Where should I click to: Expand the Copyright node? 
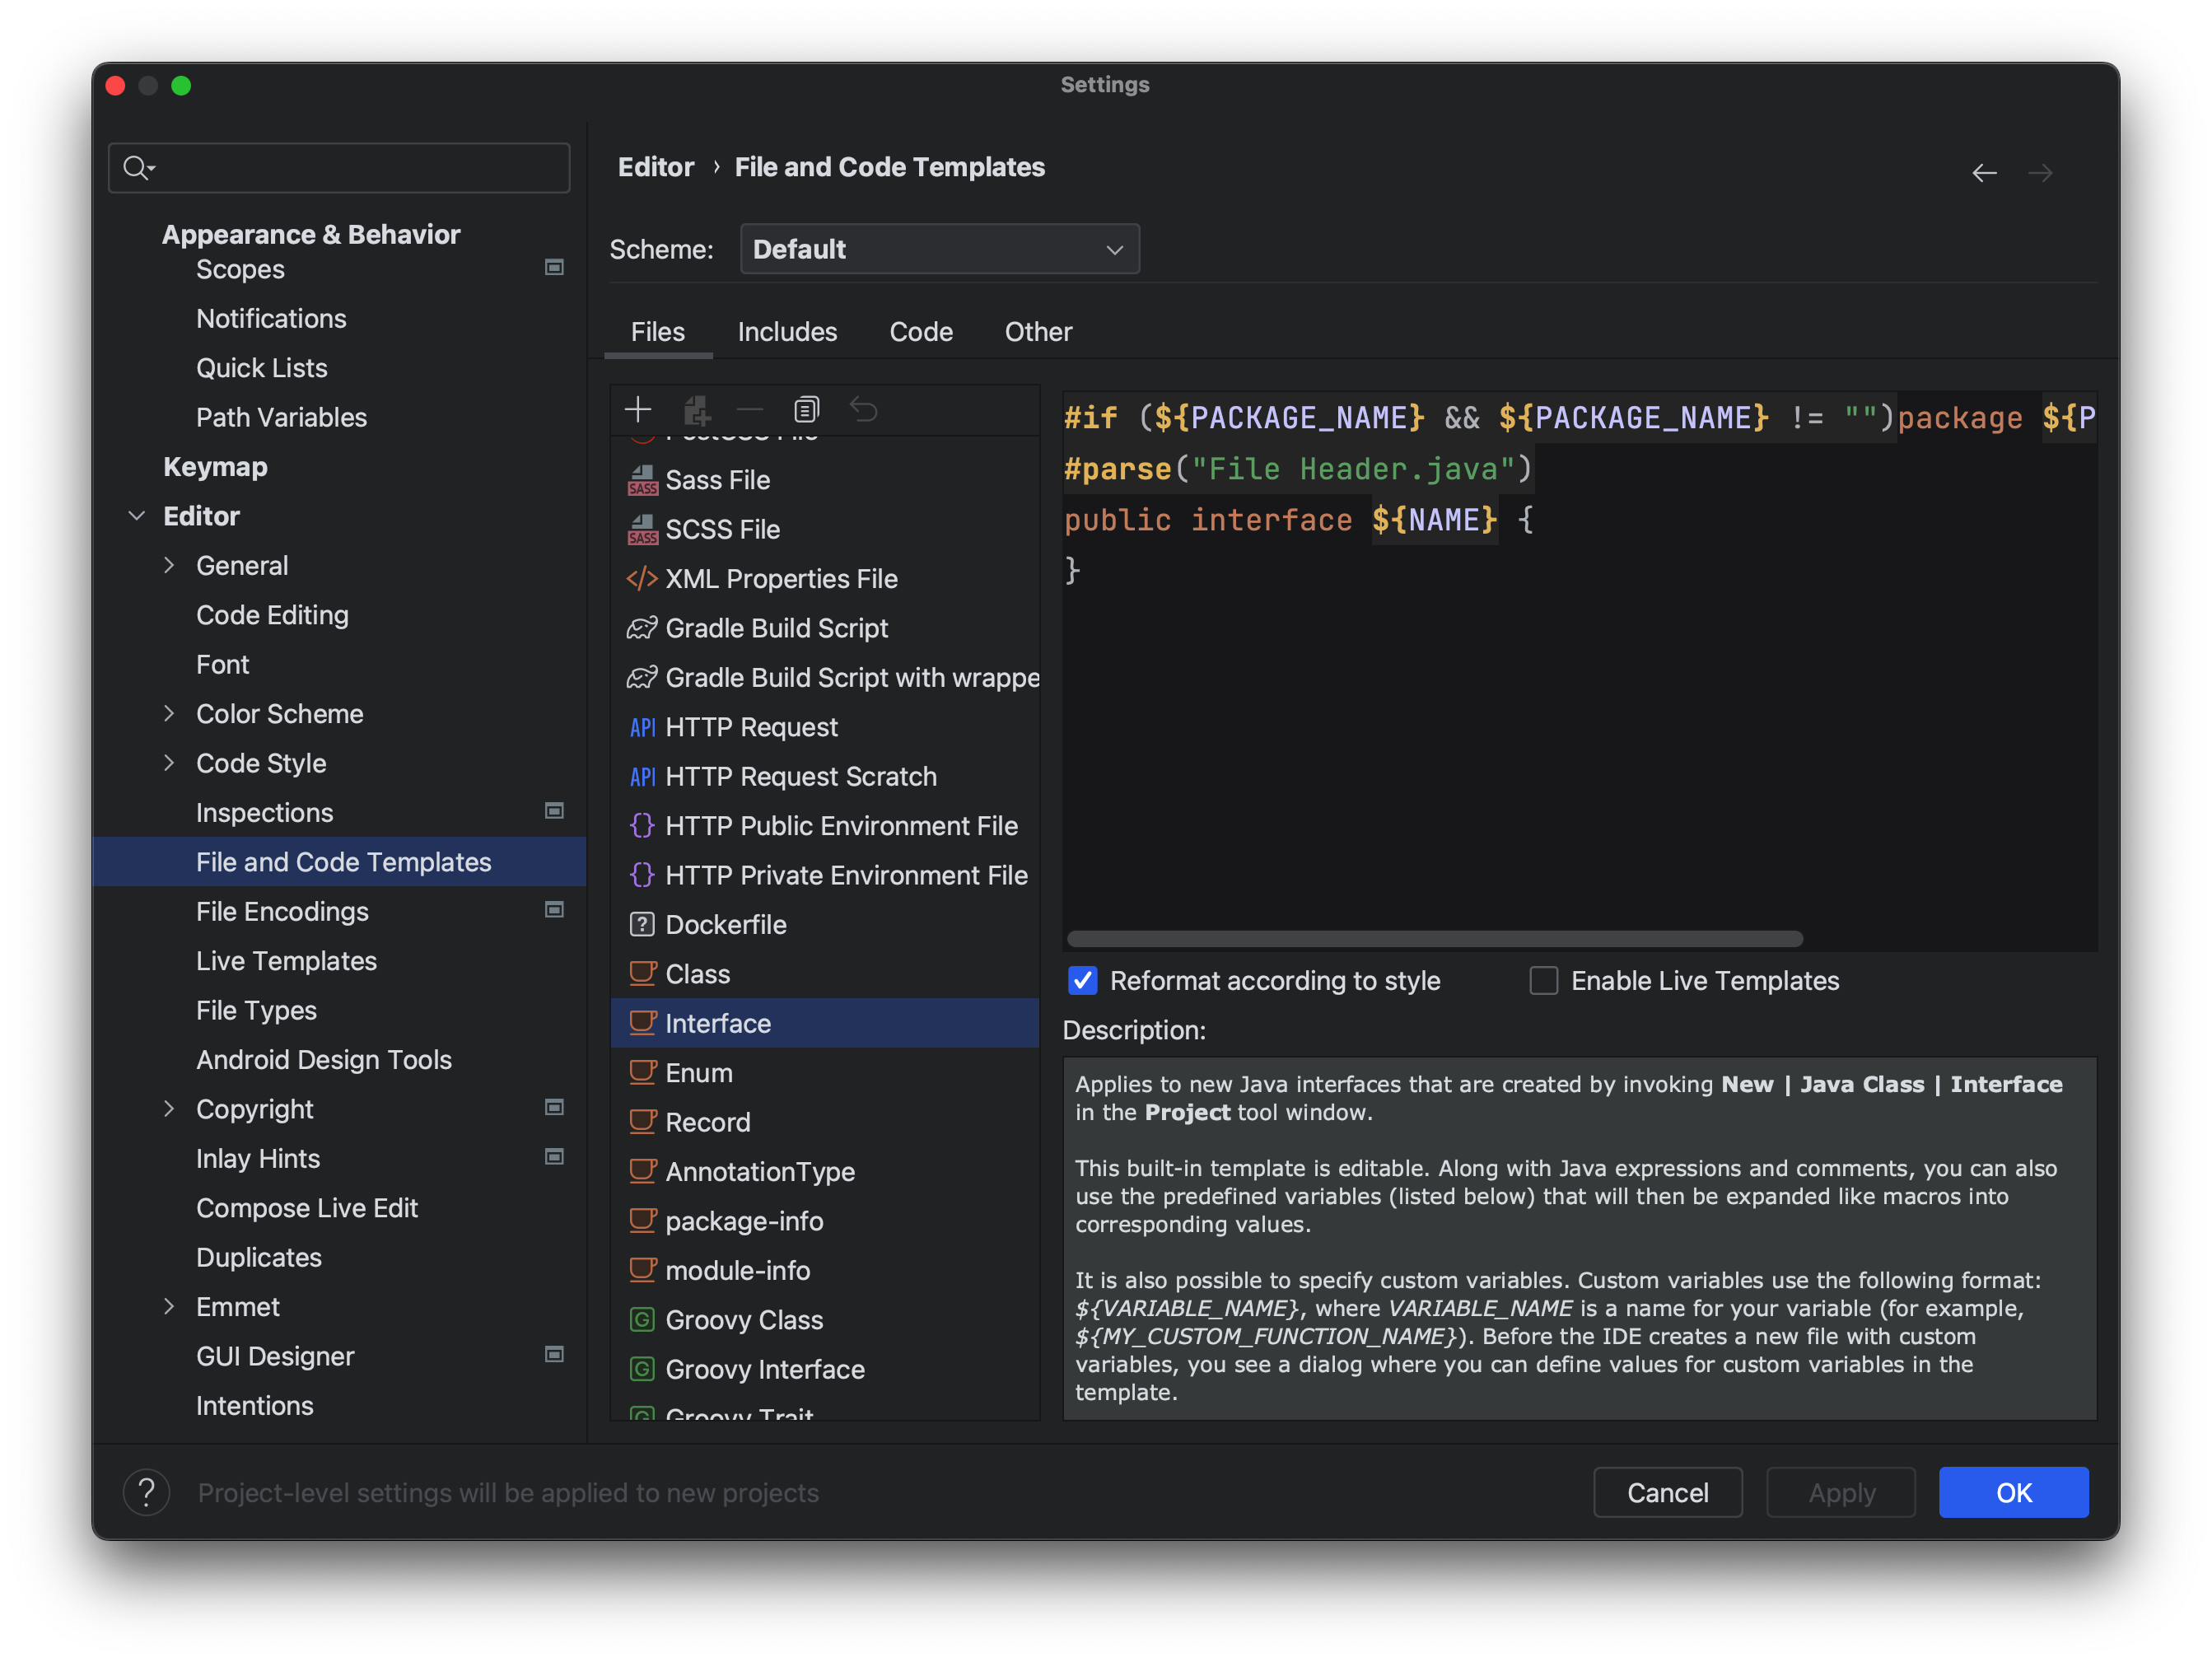point(169,1108)
